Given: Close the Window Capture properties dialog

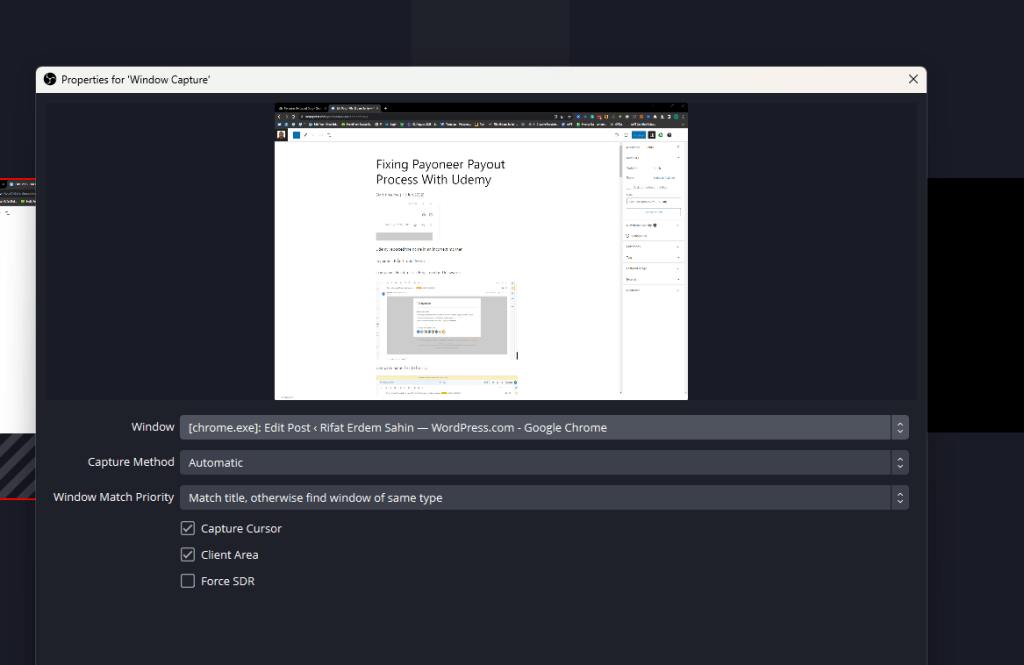Looking at the screenshot, I should [913, 79].
